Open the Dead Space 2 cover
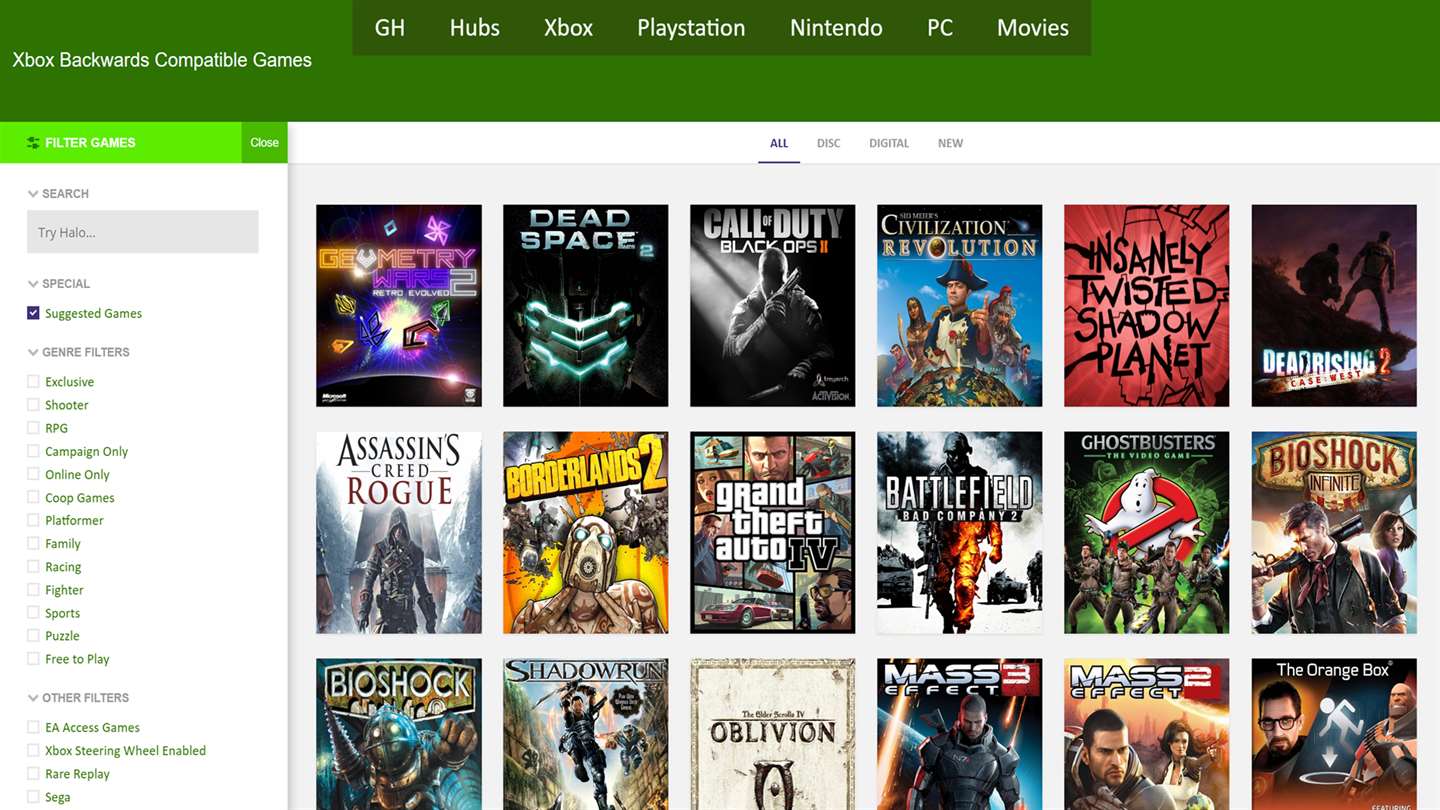The width and height of the screenshot is (1440, 810). point(586,306)
